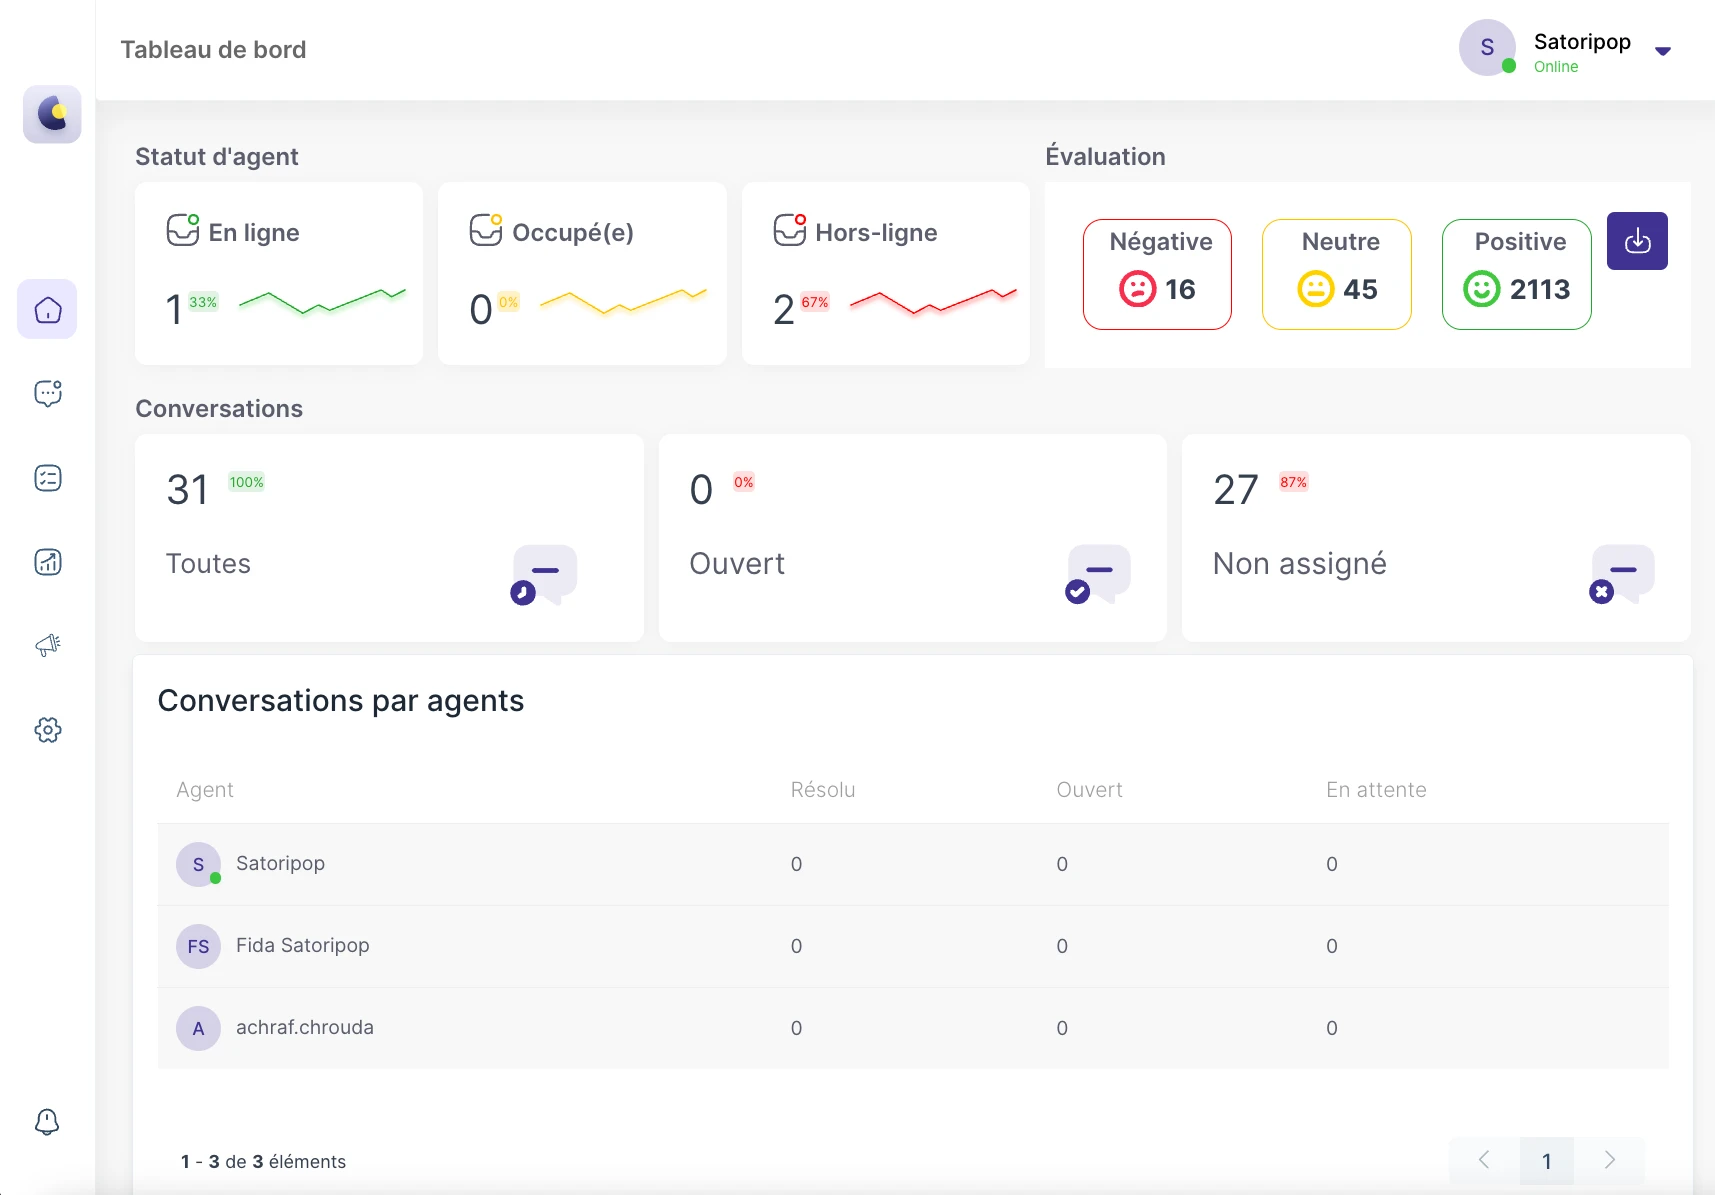The image size is (1715, 1195).
Task: Open the settings gear sidebar icon
Action: pyautogui.click(x=47, y=730)
